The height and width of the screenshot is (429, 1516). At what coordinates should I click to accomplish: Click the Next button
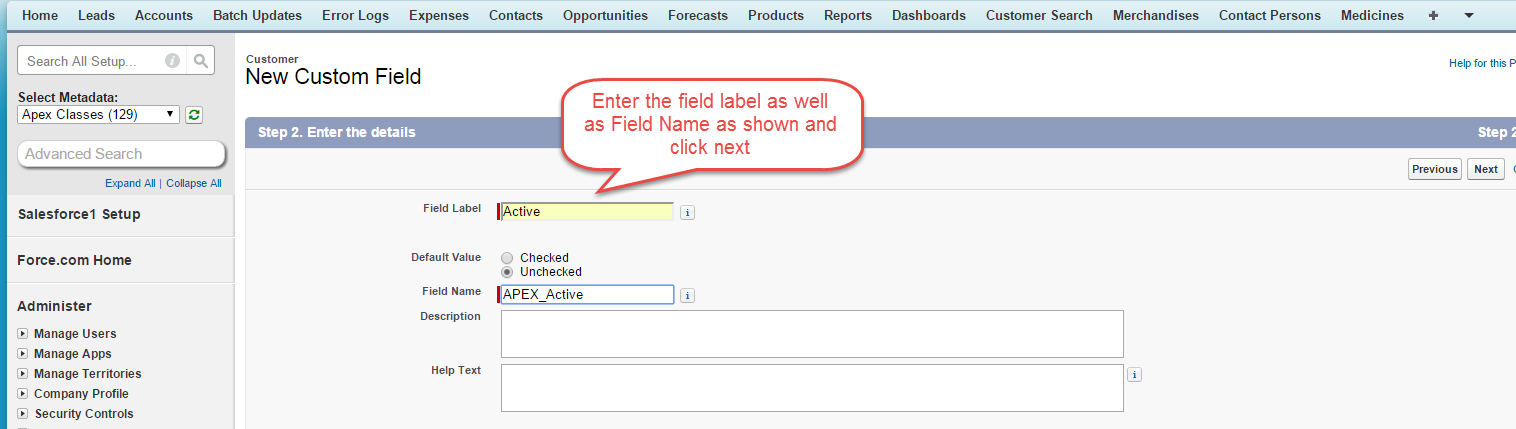pos(1485,169)
